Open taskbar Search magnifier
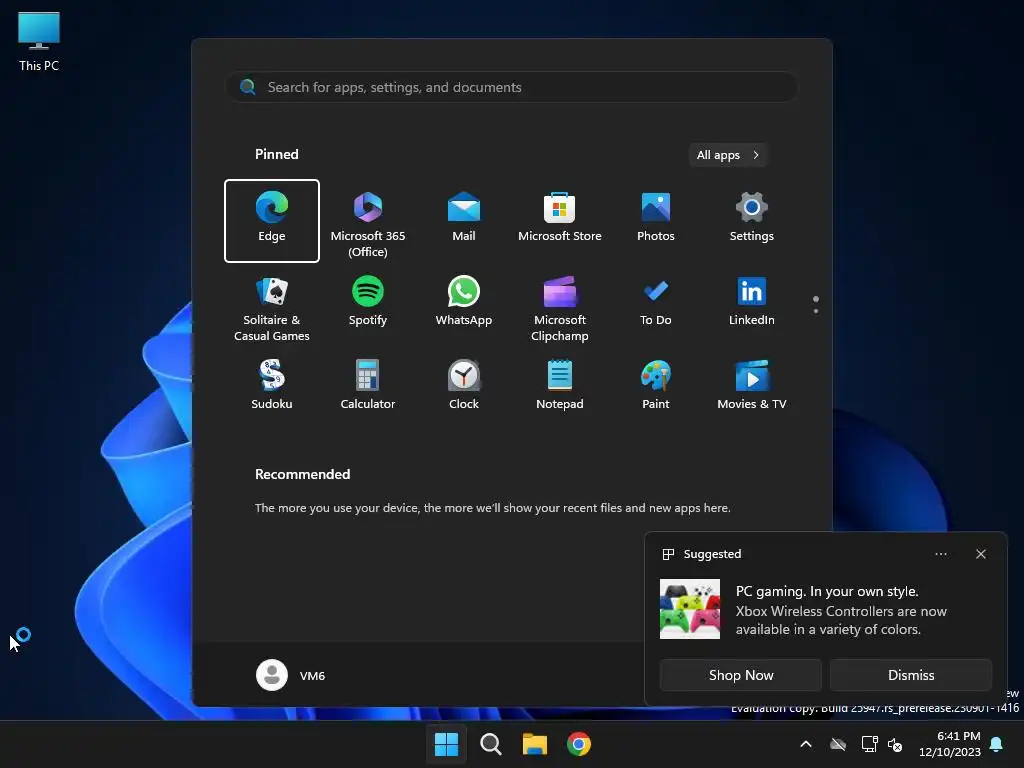The image size is (1024, 768). (490, 744)
